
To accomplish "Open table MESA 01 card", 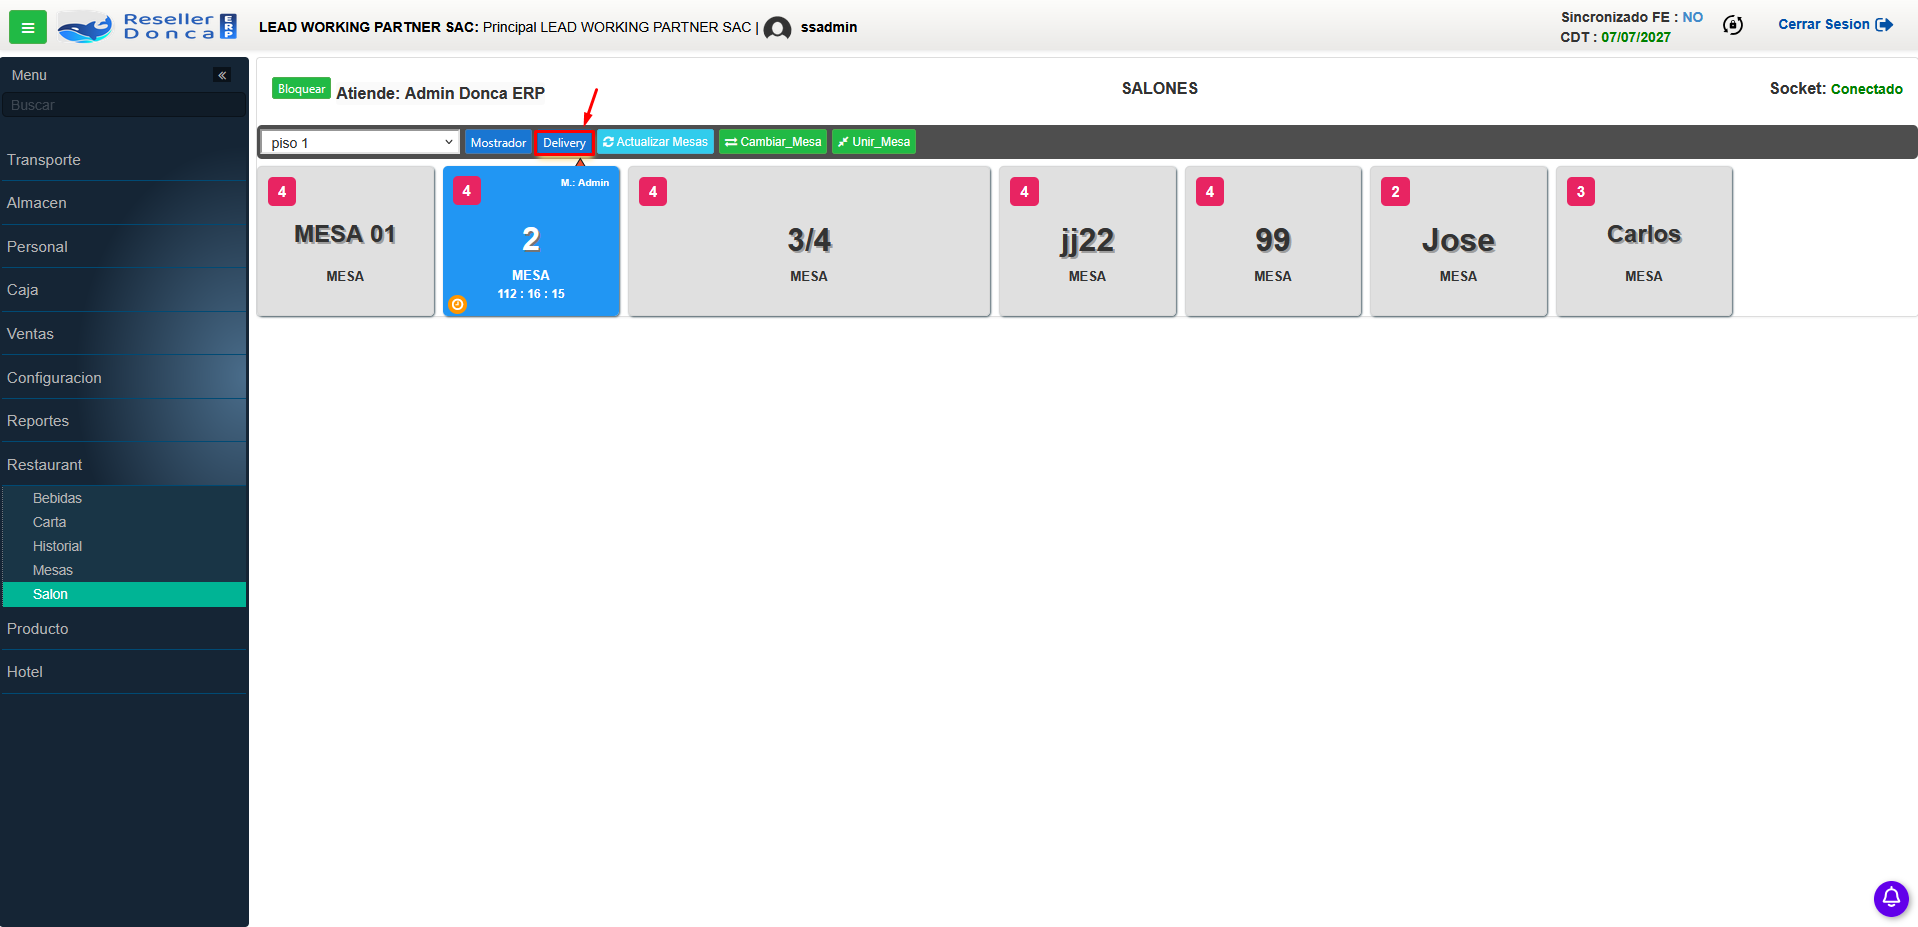I will [345, 241].
